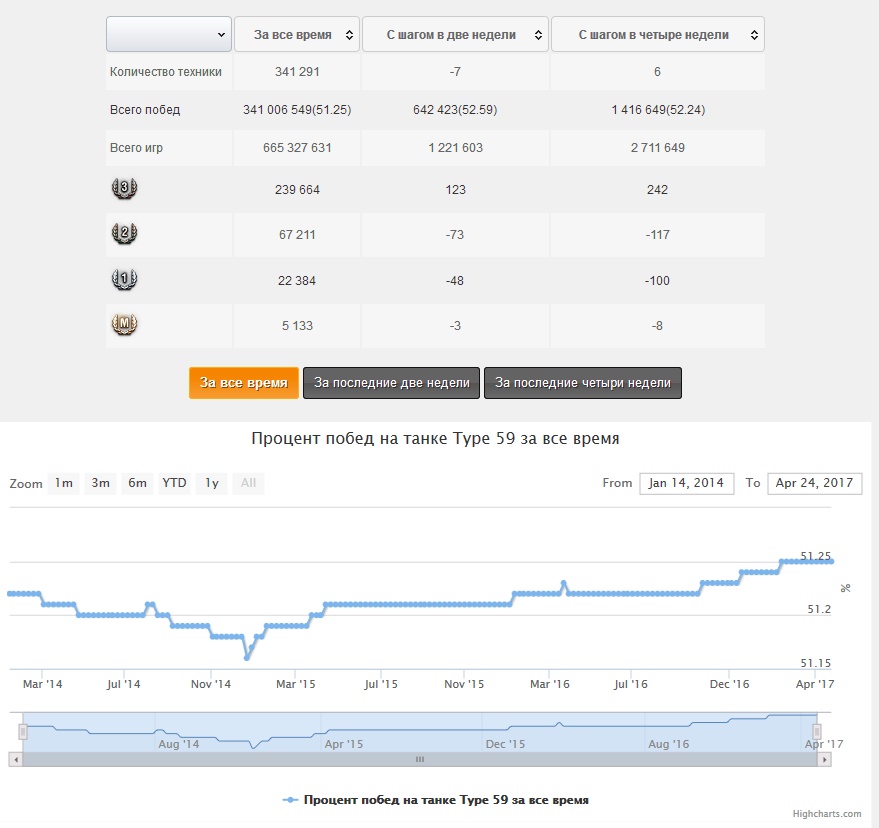
Task: Select the orange 'За все время' tab
Action: coord(244,383)
